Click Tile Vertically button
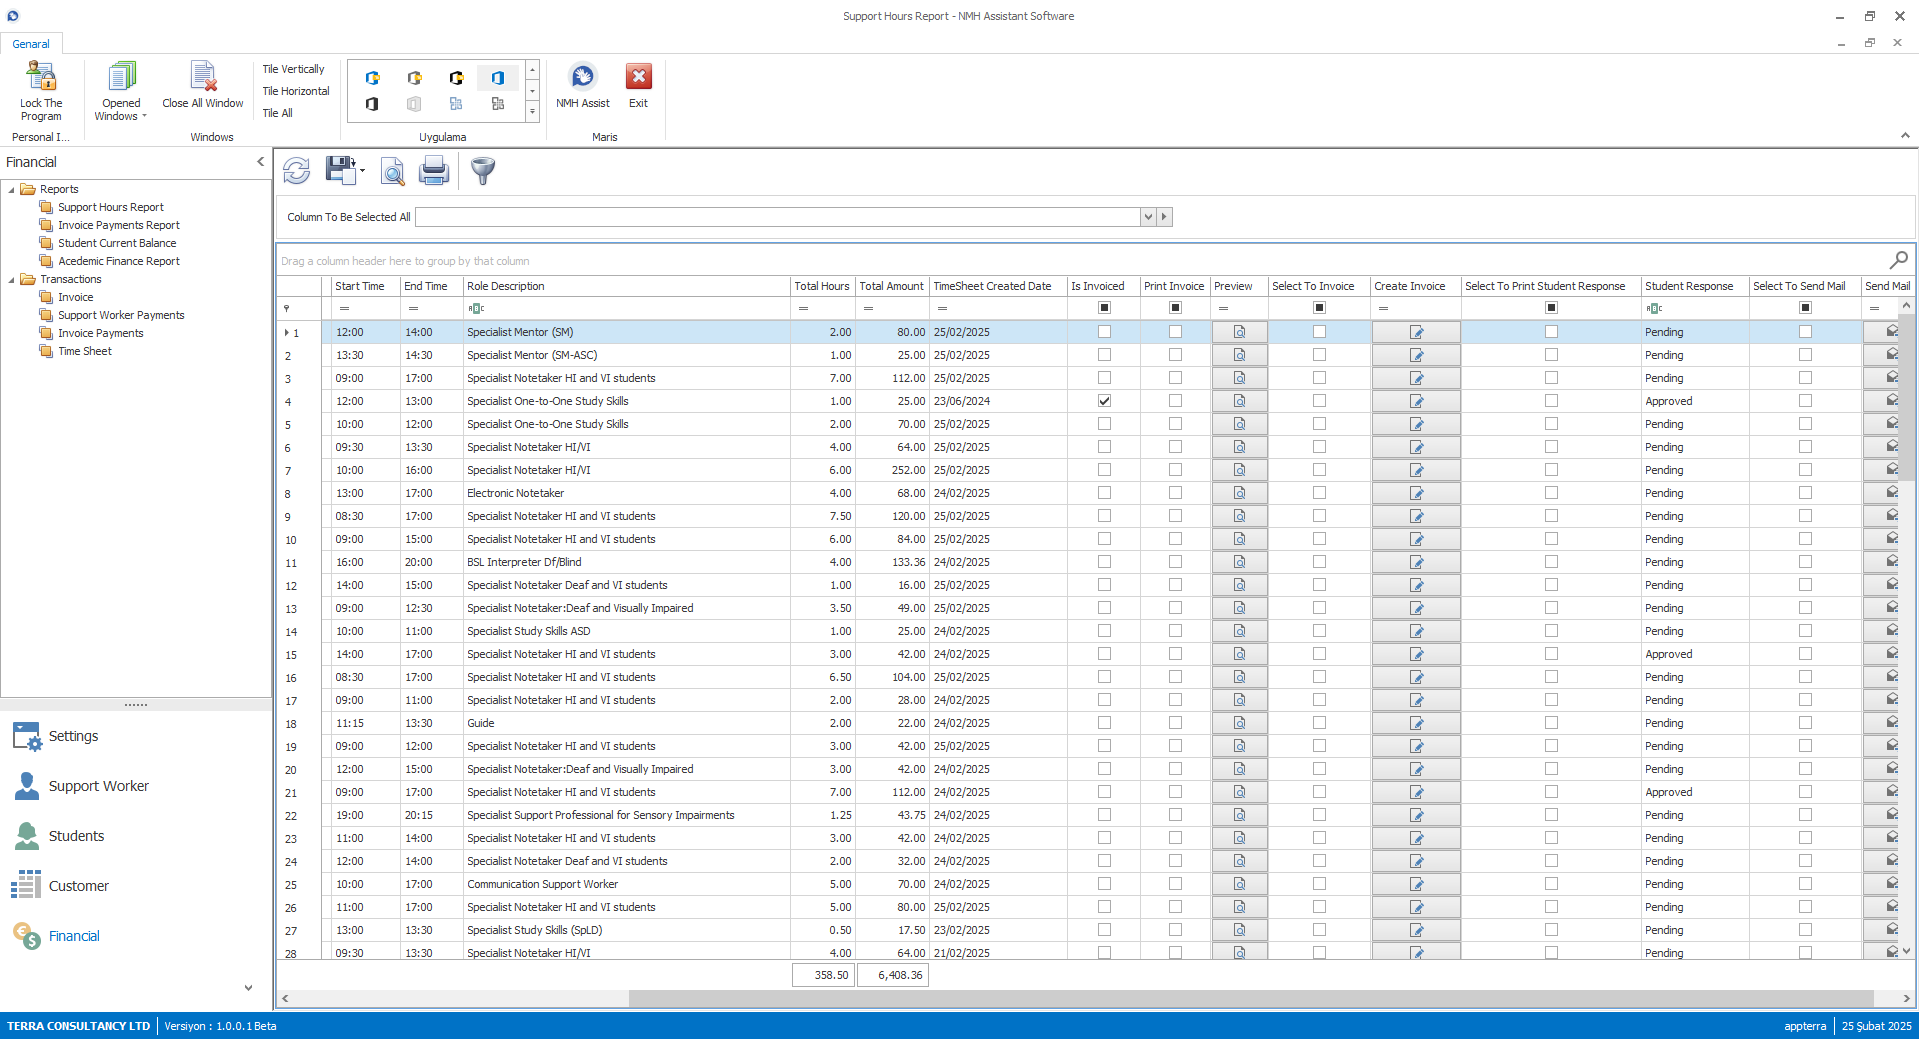Image resolution: width=1919 pixels, height=1039 pixels. pos(293,69)
